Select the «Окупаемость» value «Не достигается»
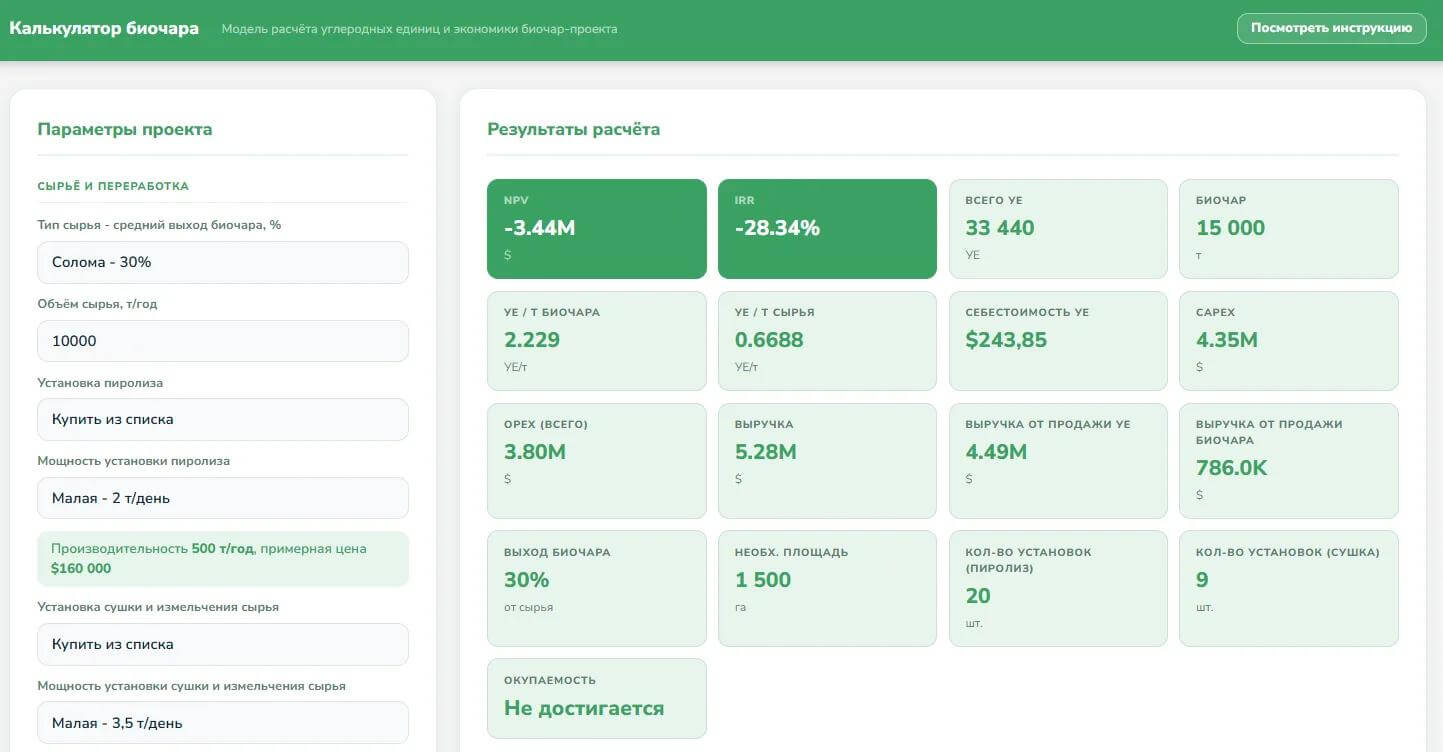This screenshot has width=1443, height=752. point(584,708)
